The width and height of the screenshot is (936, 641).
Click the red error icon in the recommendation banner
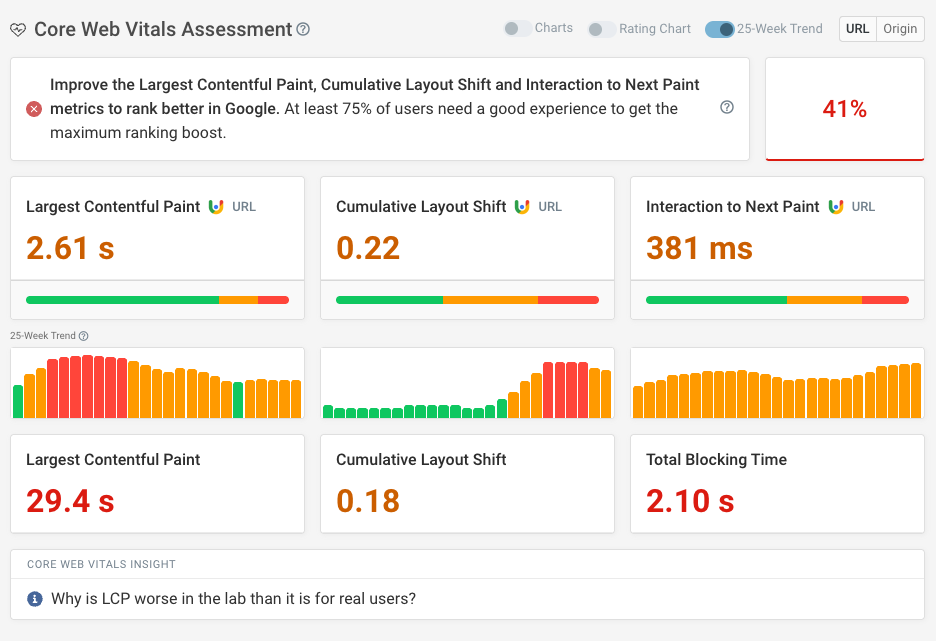click(x=34, y=109)
